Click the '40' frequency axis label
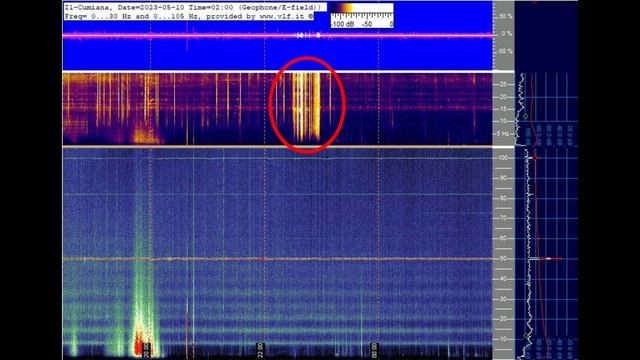The height and width of the screenshot is (360, 640). 503,278
